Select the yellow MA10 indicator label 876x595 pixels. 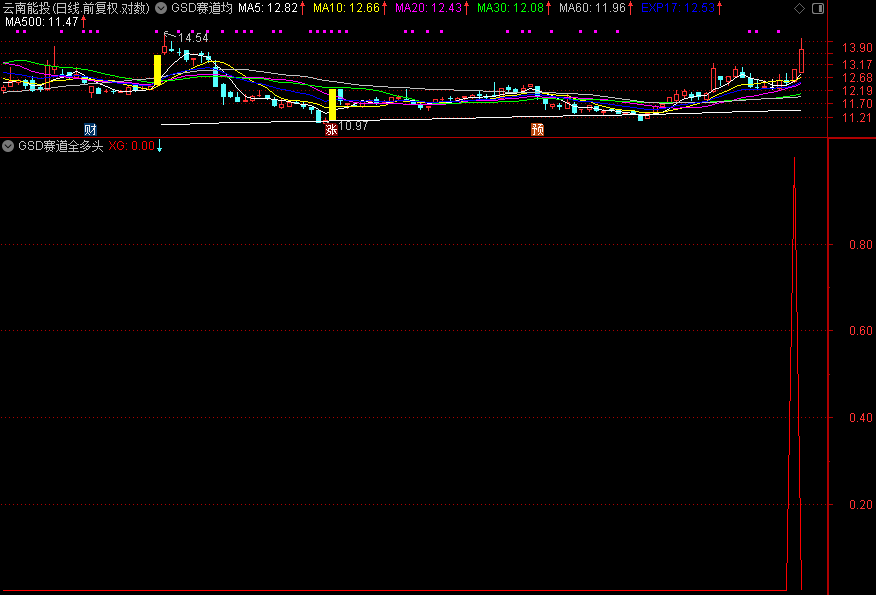(x=347, y=8)
